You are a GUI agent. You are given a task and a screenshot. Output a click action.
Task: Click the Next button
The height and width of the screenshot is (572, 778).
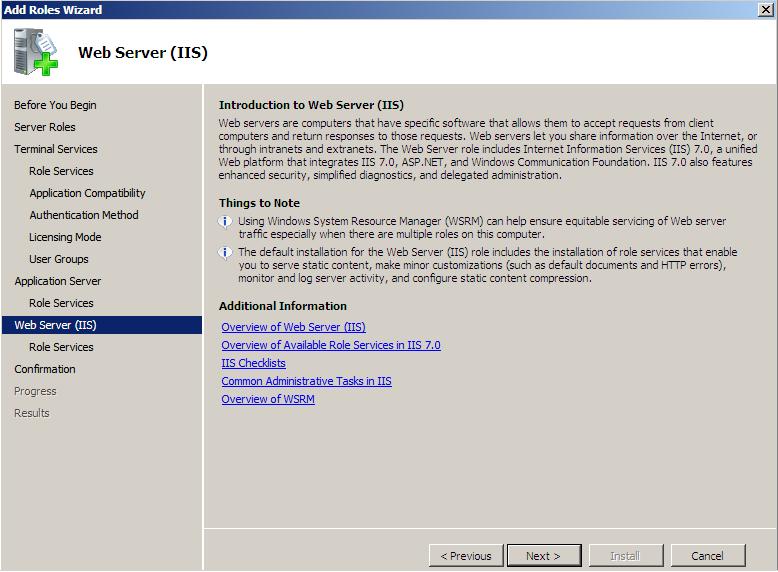click(x=544, y=556)
